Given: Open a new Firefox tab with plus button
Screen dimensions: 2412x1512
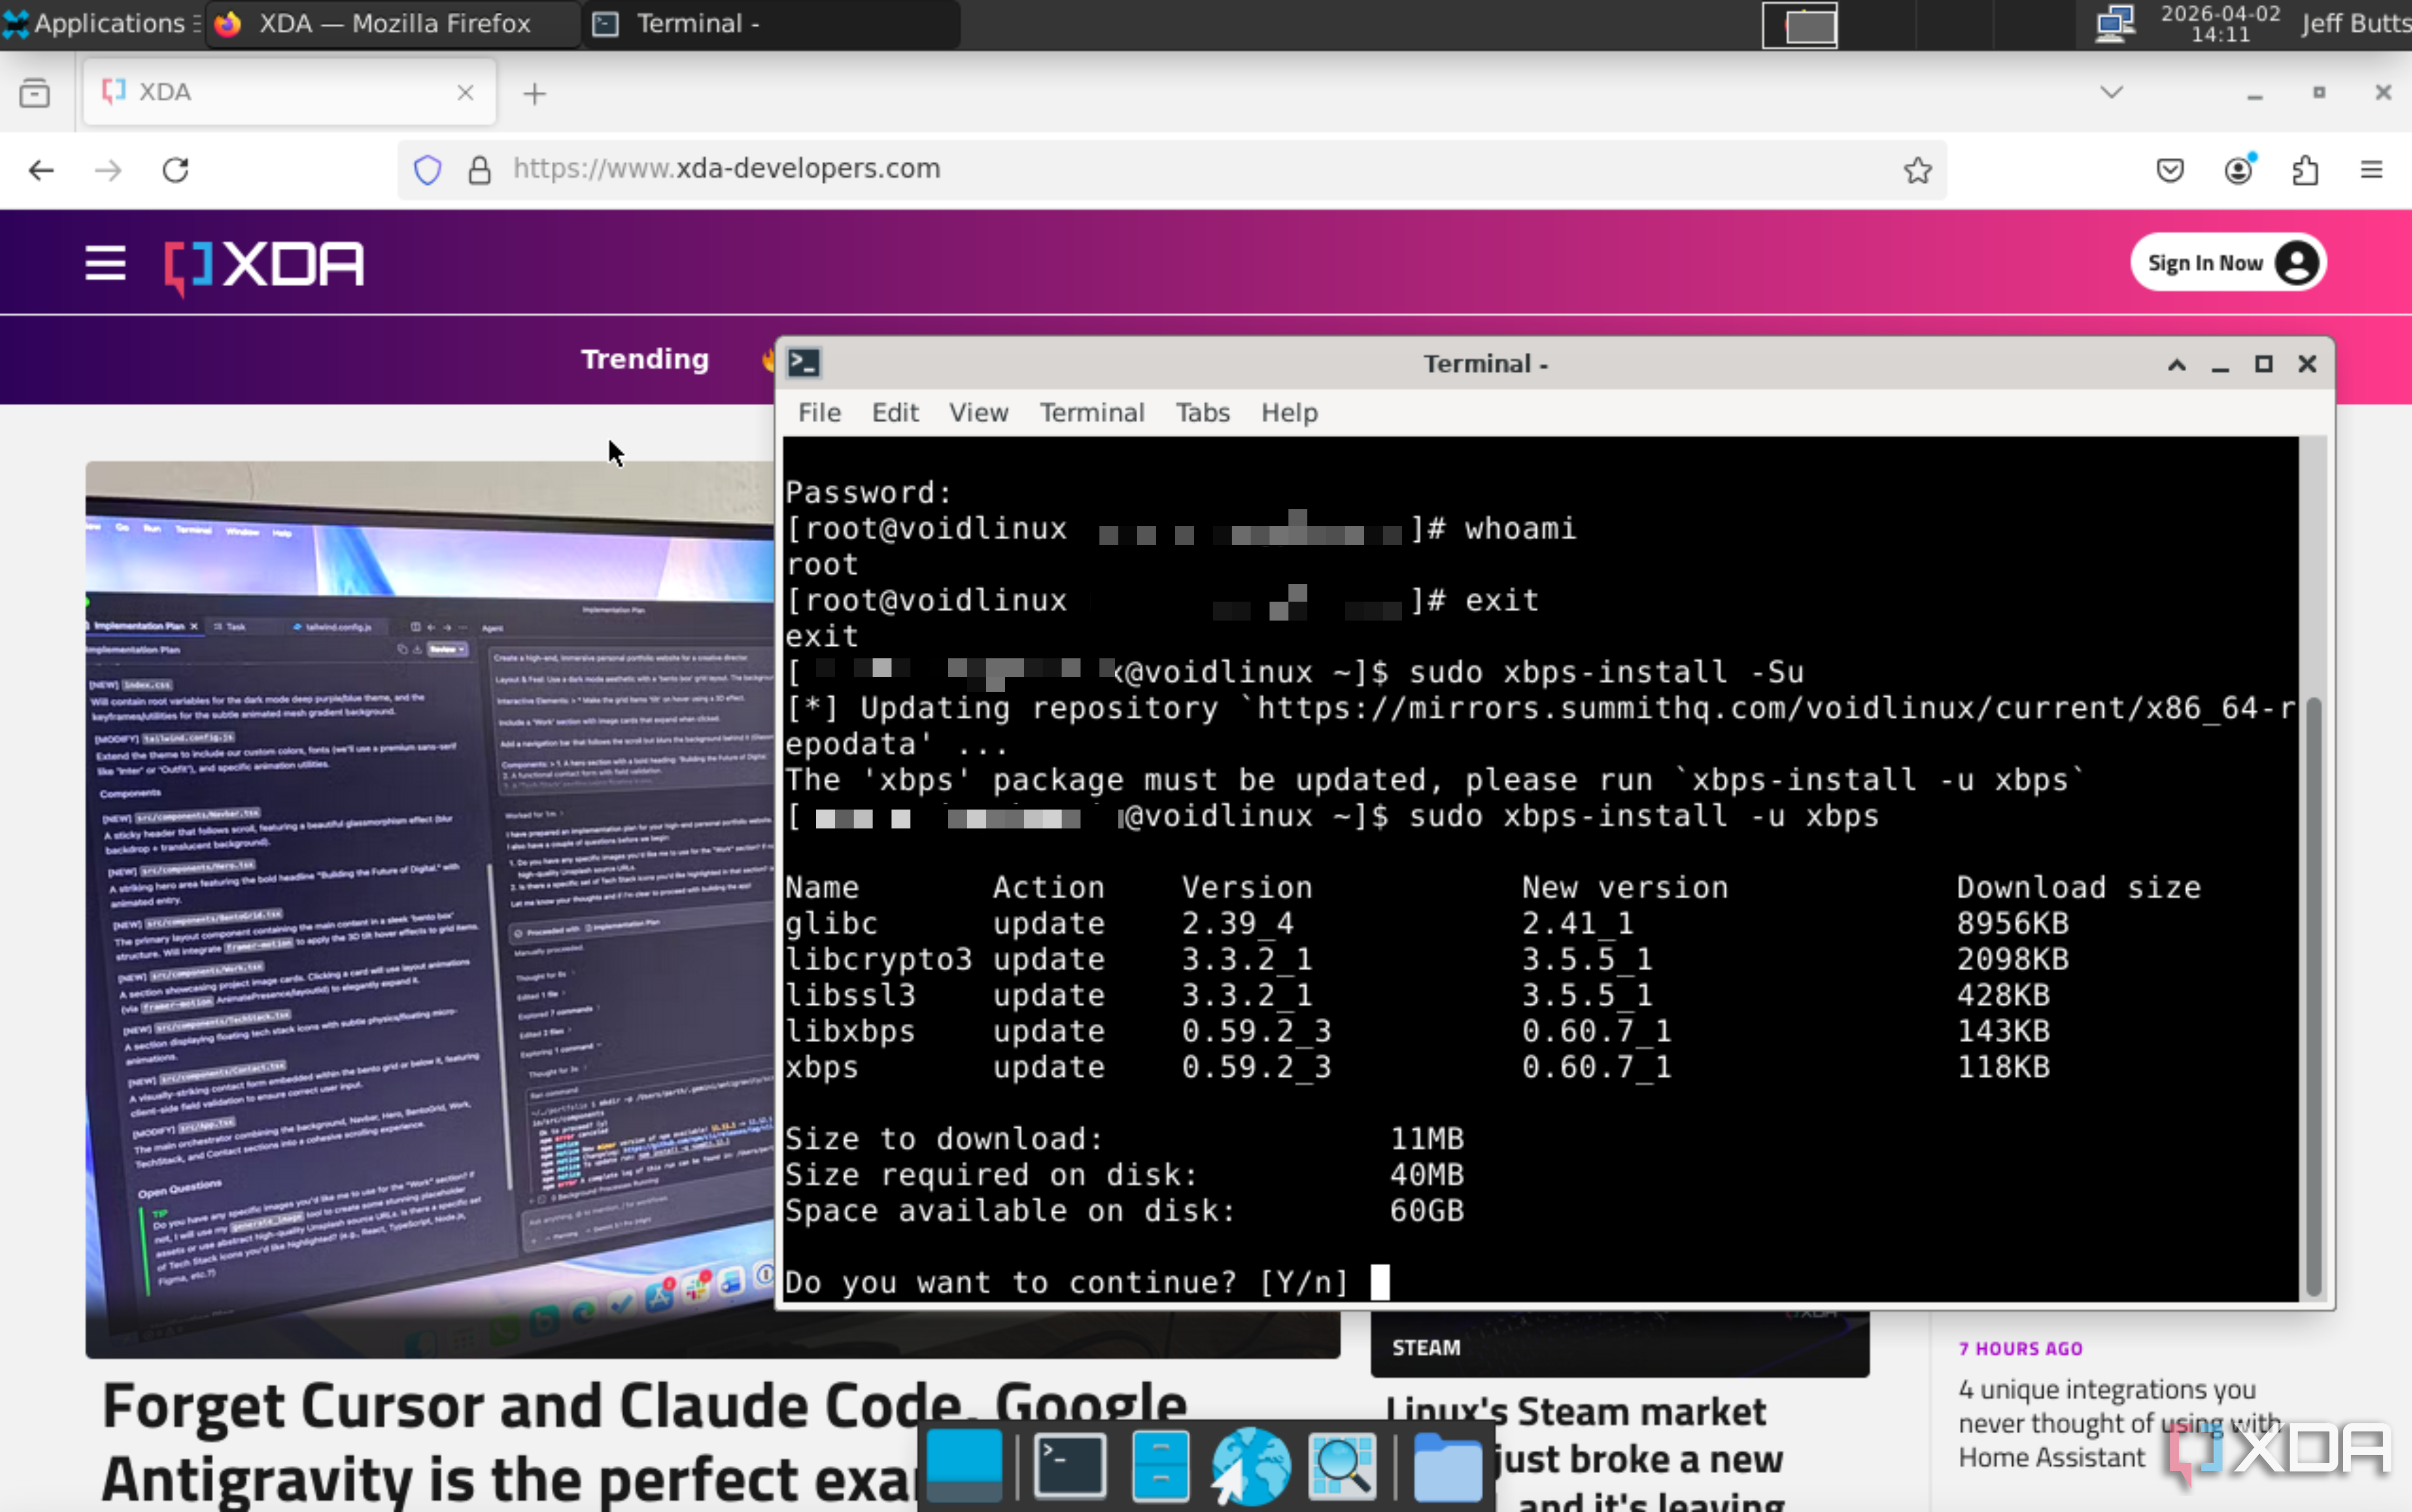Looking at the screenshot, I should [535, 94].
